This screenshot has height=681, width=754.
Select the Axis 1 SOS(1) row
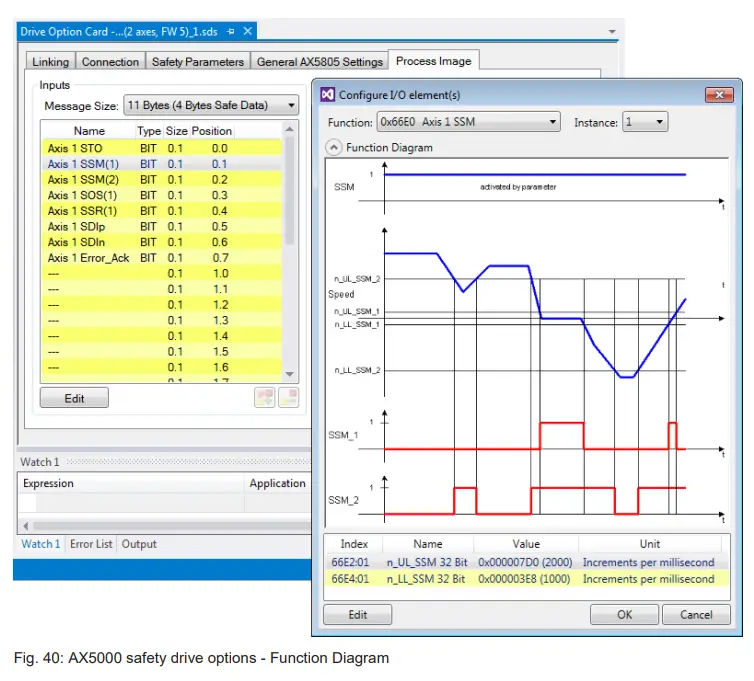(x=162, y=195)
